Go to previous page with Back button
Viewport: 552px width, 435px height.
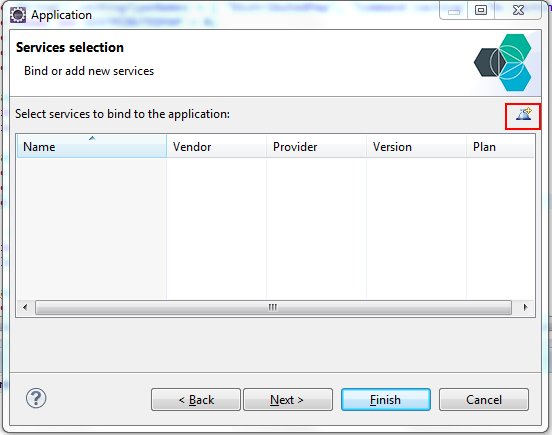click(196, 400)
